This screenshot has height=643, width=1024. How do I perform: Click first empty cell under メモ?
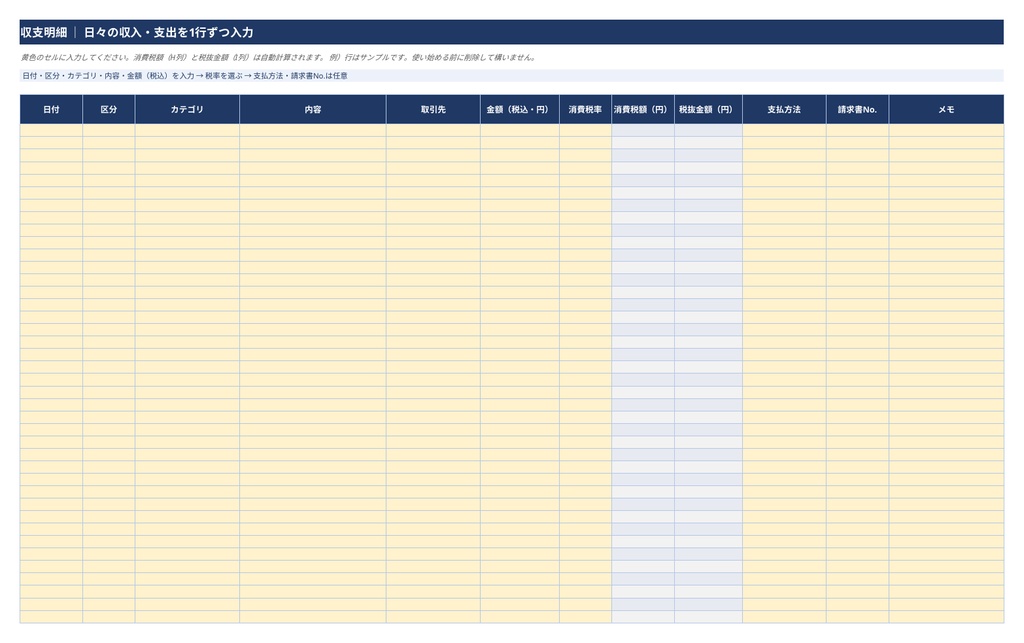click(x=946, y=131)
